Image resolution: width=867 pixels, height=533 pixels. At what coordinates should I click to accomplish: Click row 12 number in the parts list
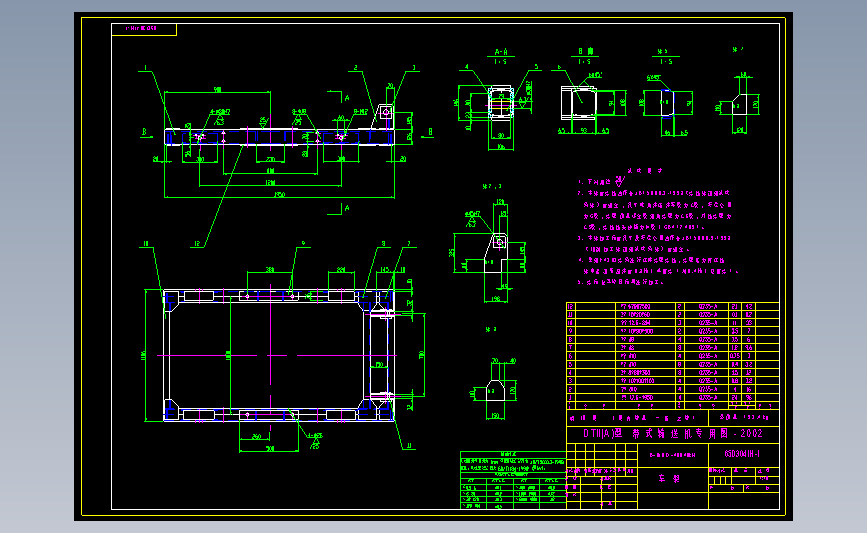click(x=571, y=306)
